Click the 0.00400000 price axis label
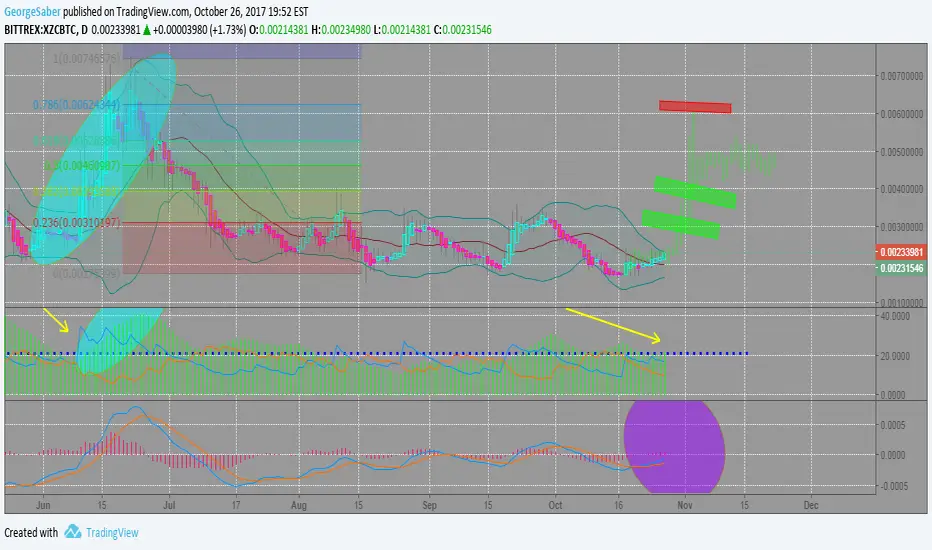The width and height of the screenshot is (932, 550). pos(902,189)
